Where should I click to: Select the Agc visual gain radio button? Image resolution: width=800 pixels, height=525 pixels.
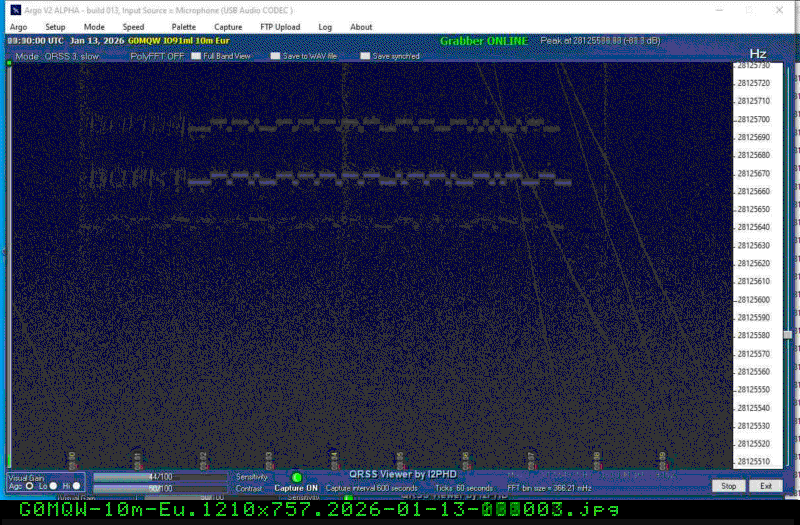click(x=29, y=486)
